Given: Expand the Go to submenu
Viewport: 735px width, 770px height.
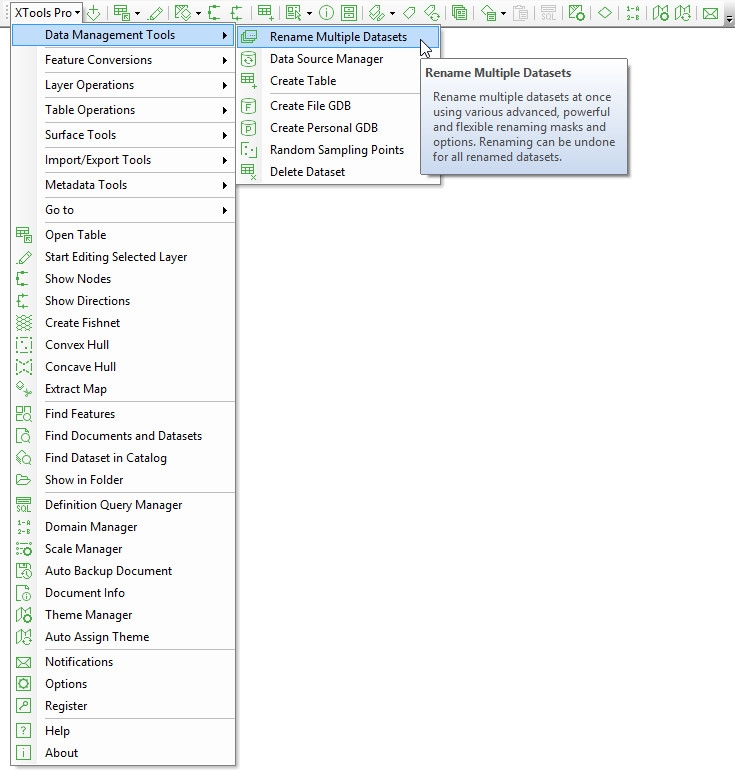Looking at the screenshot, I should pyautogui.click(x=124, y=210).
